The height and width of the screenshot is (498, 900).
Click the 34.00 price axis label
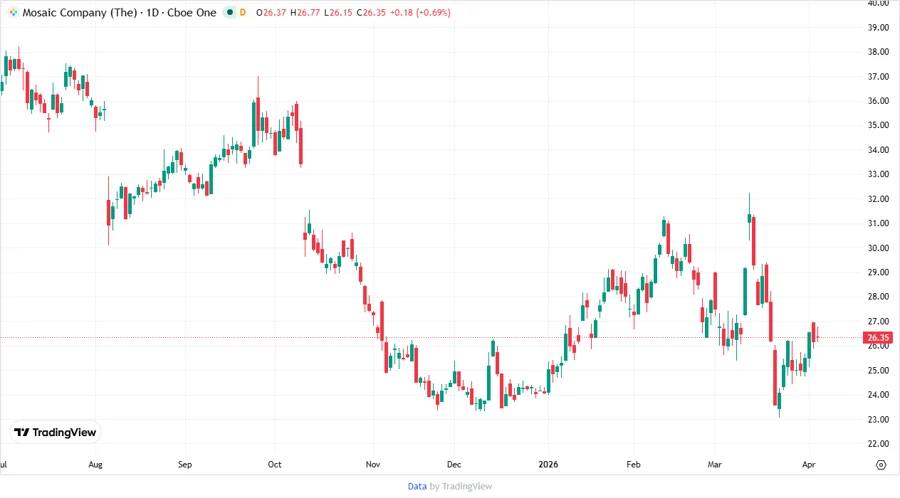click(878, 150)
